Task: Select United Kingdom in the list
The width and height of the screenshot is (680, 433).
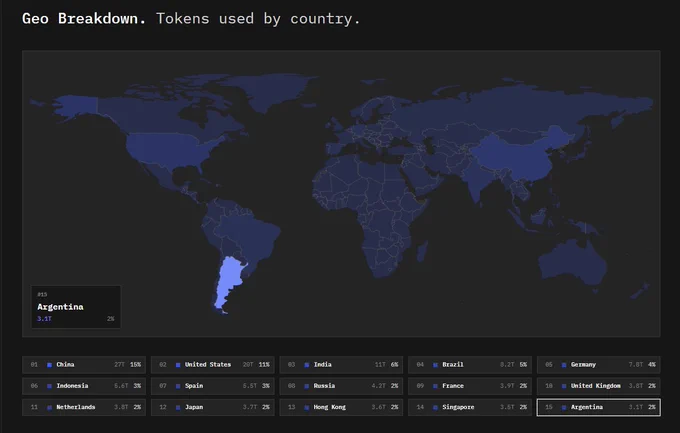Action: click(598, 386)
